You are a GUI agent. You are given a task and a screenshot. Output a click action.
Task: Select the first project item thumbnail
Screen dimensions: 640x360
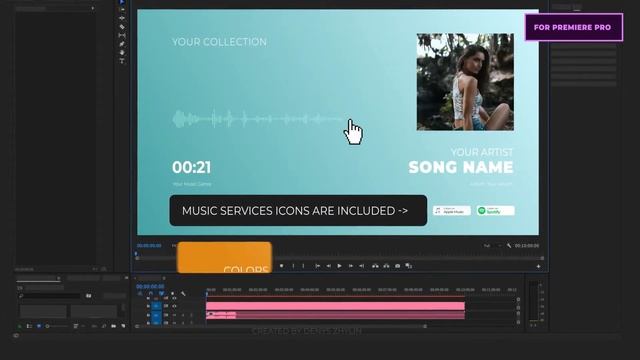click(43, 311)
